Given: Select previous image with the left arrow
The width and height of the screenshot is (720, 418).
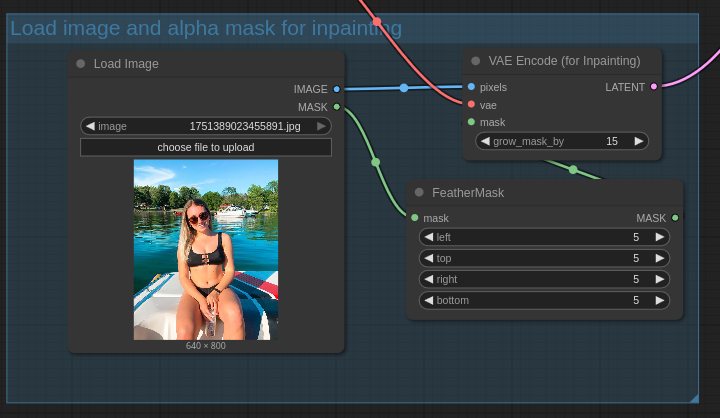Looking at the screenshot, I should pyautogui.click(x=90, y=126).
